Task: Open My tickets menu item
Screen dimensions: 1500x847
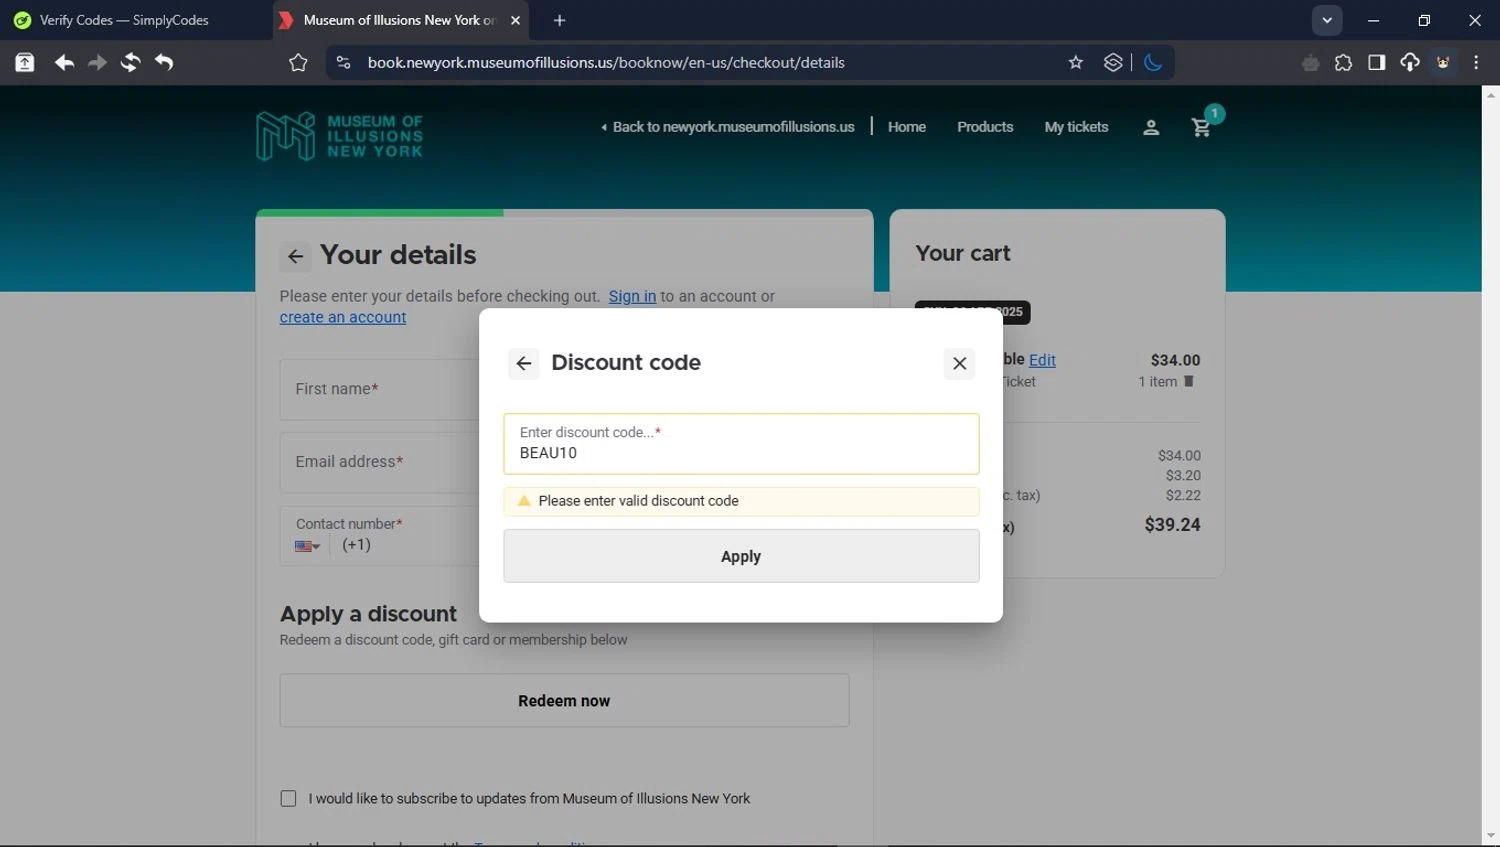Action: (1076, 127)
